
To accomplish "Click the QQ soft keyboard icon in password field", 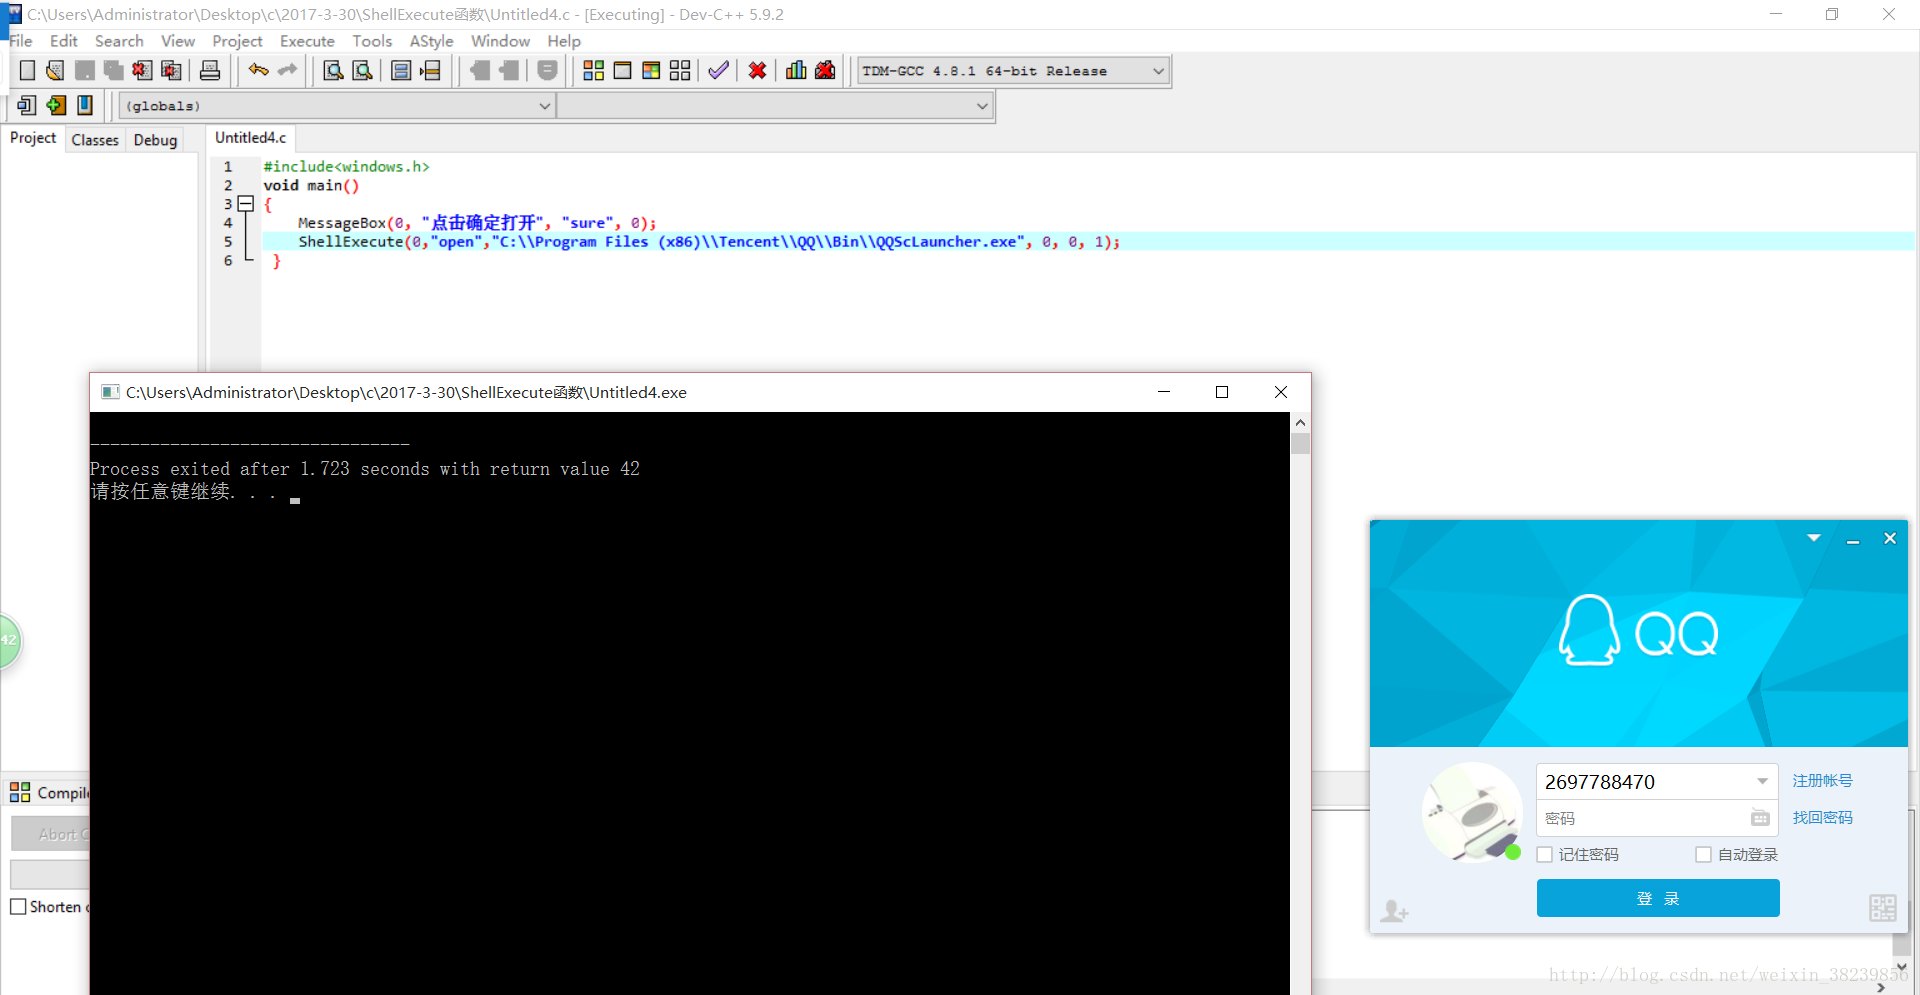I will tap(1760, 818).
